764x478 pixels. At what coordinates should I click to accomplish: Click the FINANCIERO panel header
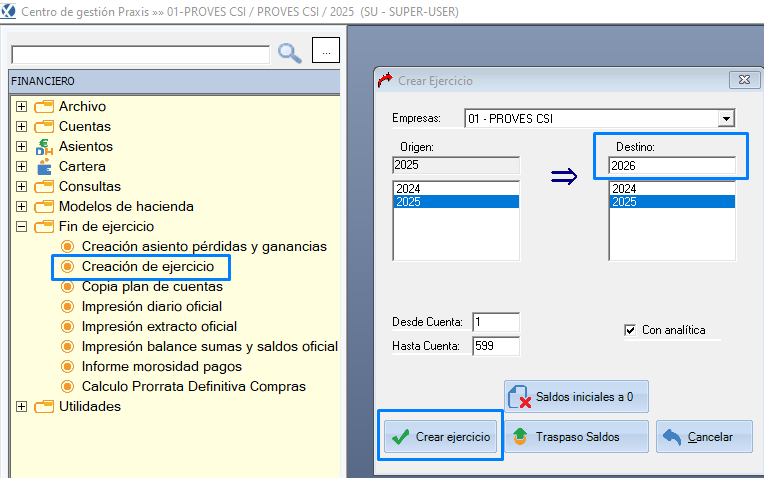pyautogui.click(x=174, y=81)
